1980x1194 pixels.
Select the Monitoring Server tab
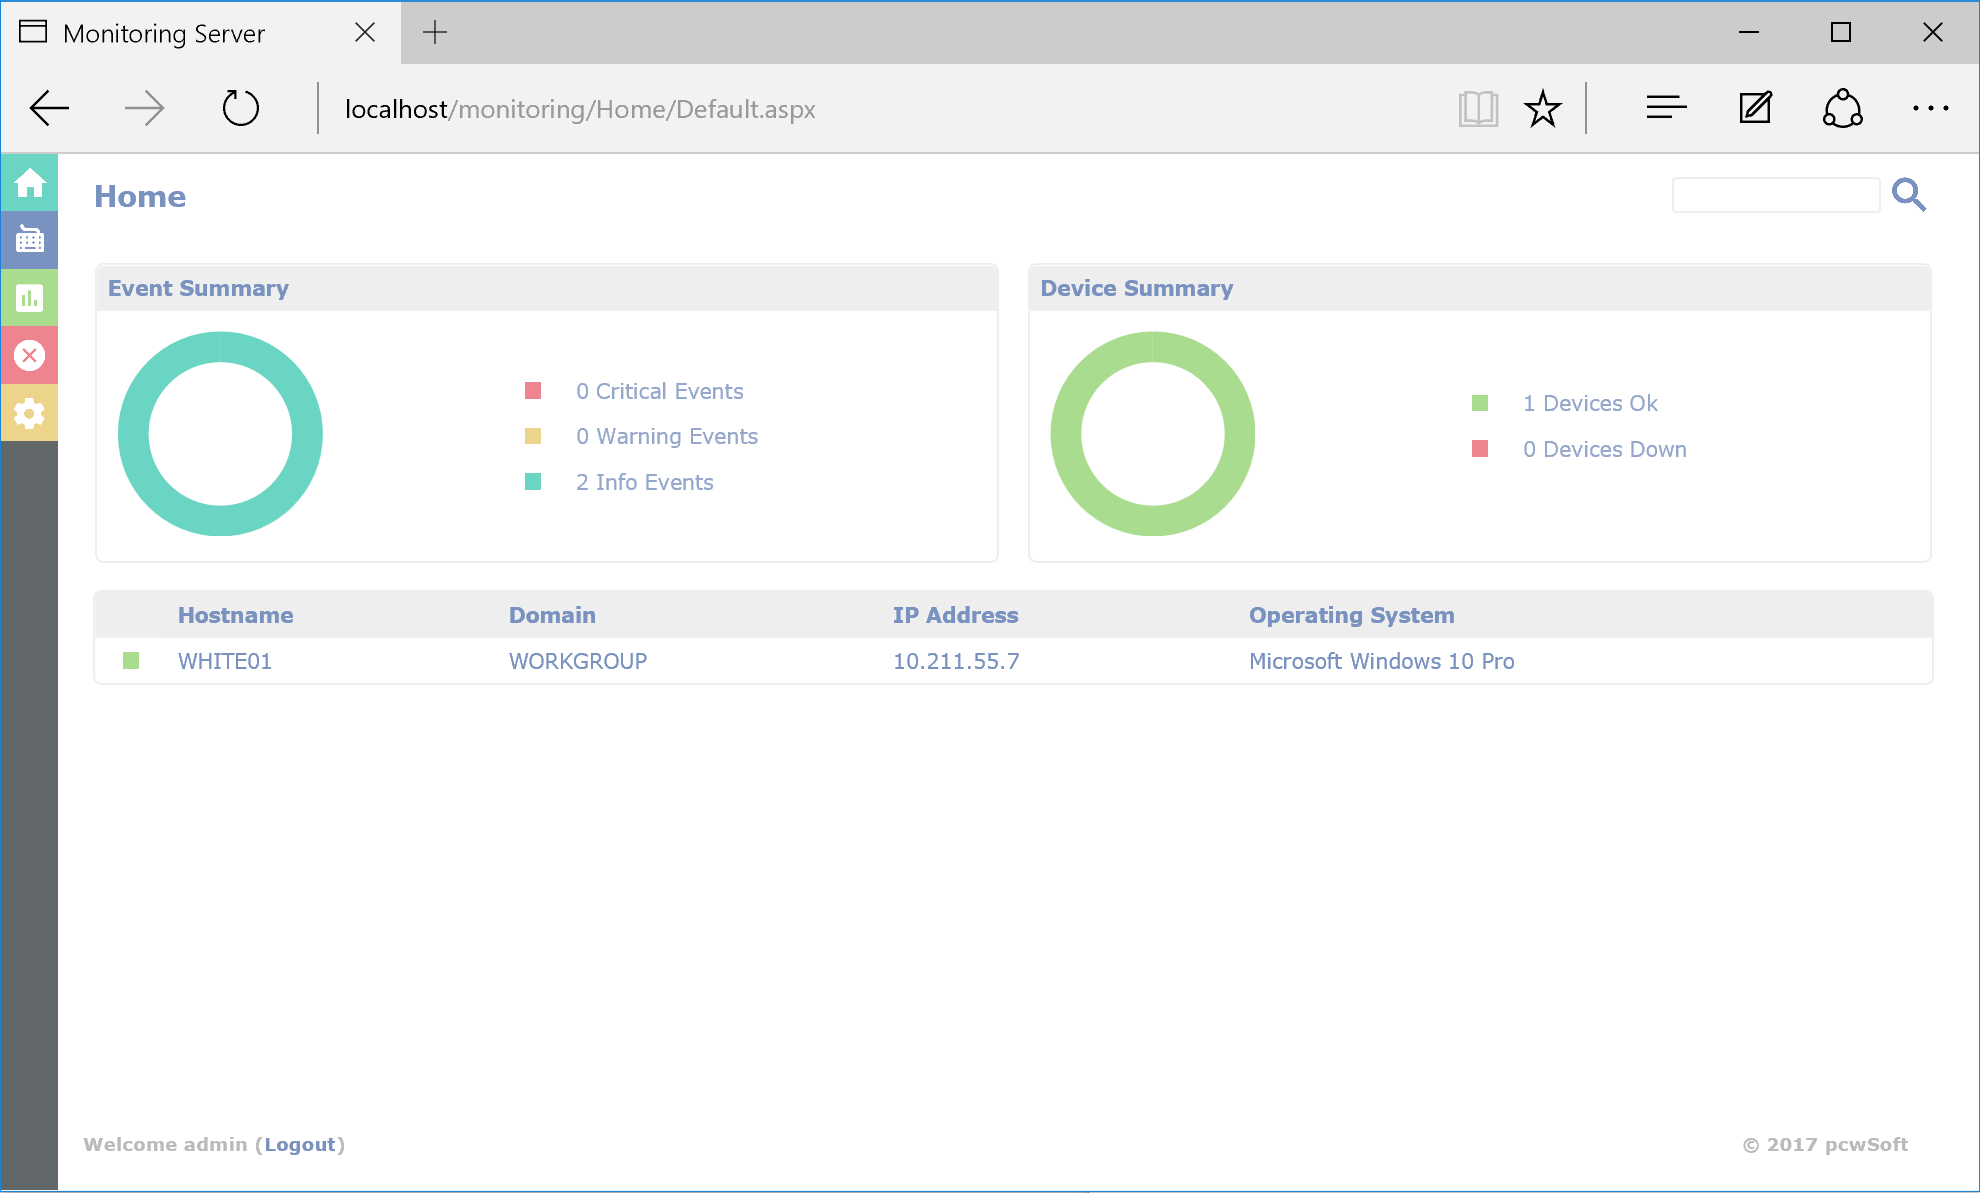point(165,33)
